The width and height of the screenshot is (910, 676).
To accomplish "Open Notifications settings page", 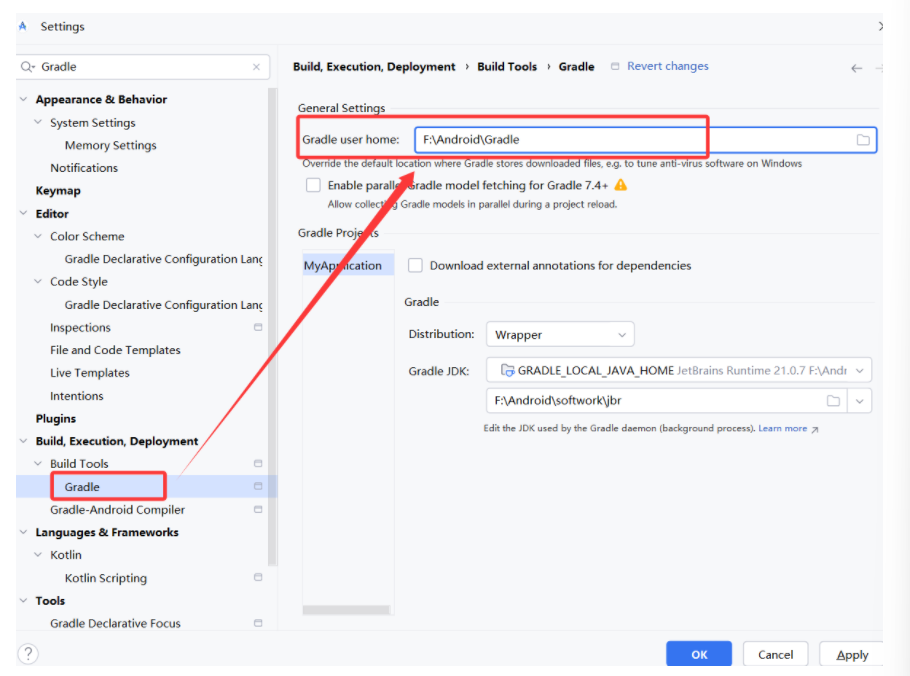I will (84, 168).
